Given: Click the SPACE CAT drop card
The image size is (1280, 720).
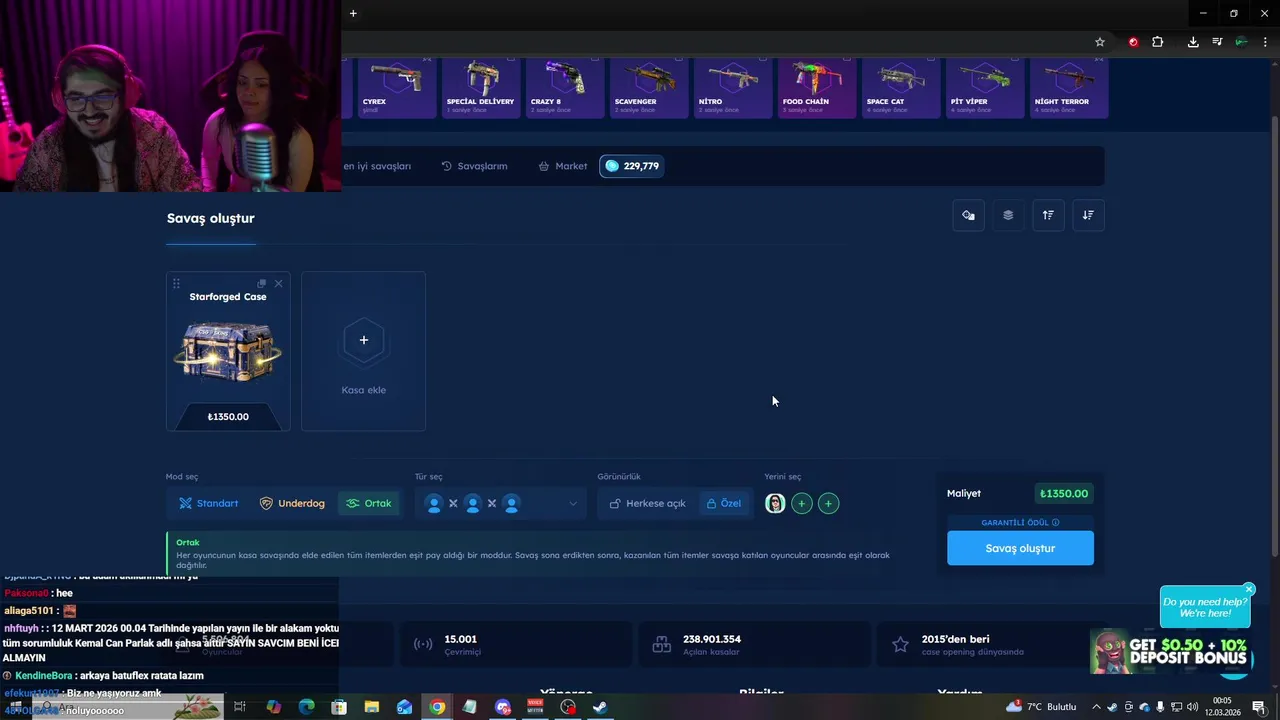Looking at the screenshot, I should (x=901, y=88).
